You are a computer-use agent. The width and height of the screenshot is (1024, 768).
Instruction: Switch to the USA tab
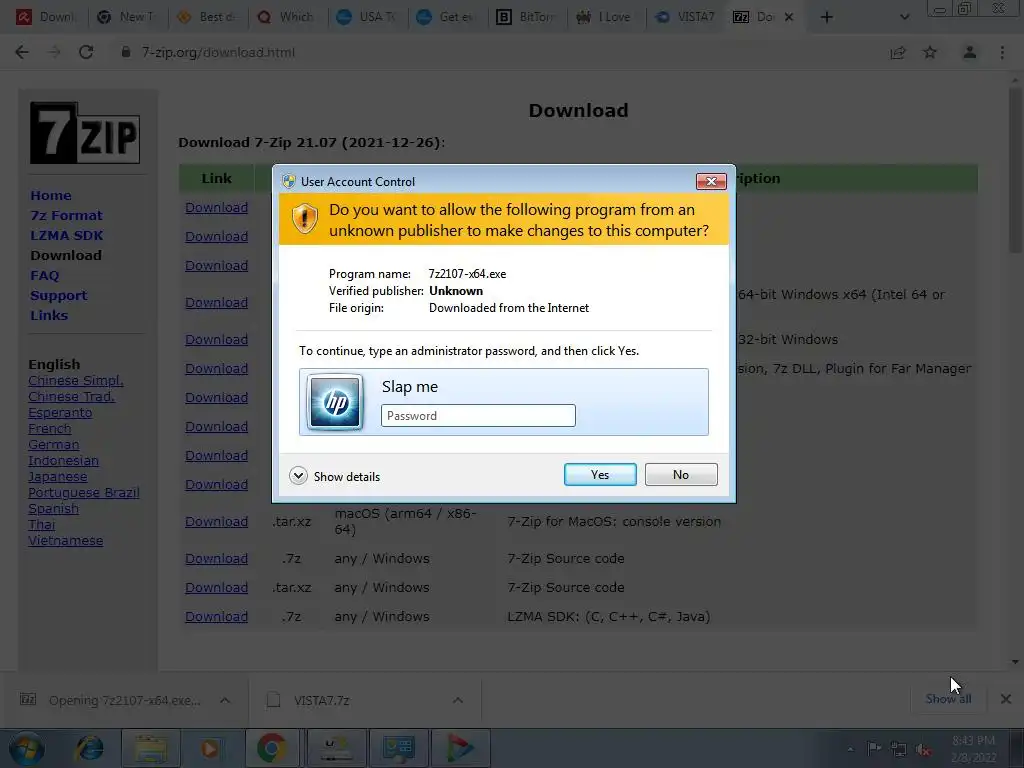(367, 17)
